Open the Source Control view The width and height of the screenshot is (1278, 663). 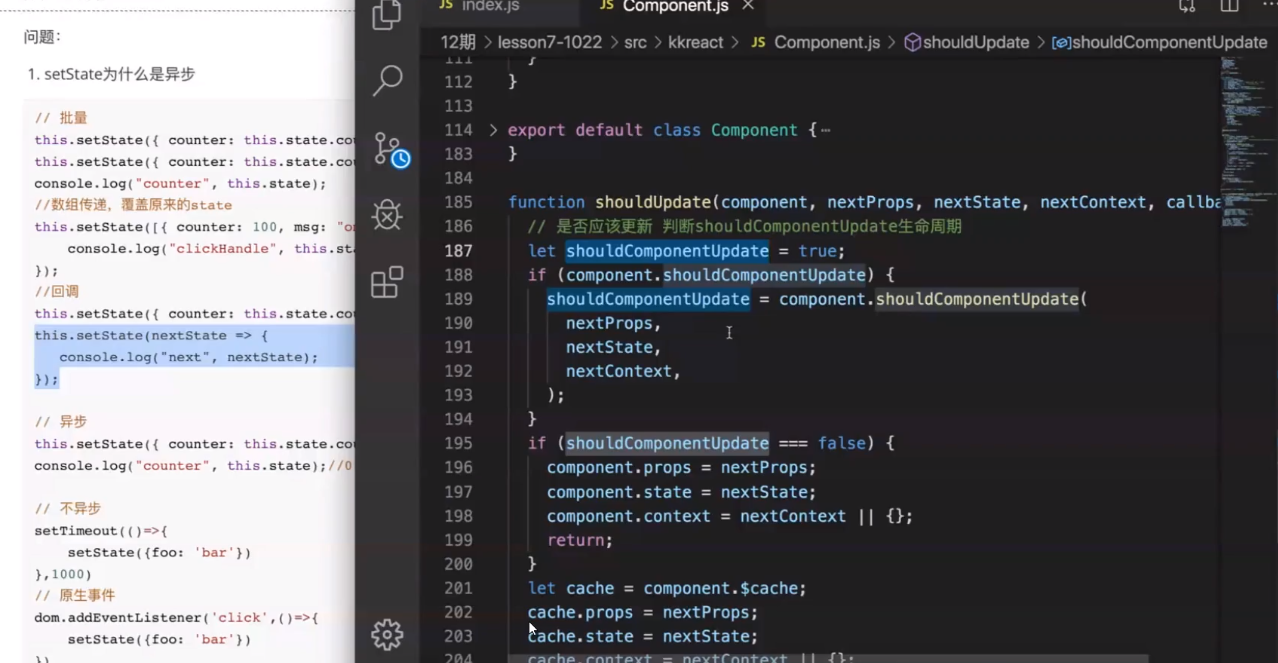pyautogui.click(x=386, y=148)
